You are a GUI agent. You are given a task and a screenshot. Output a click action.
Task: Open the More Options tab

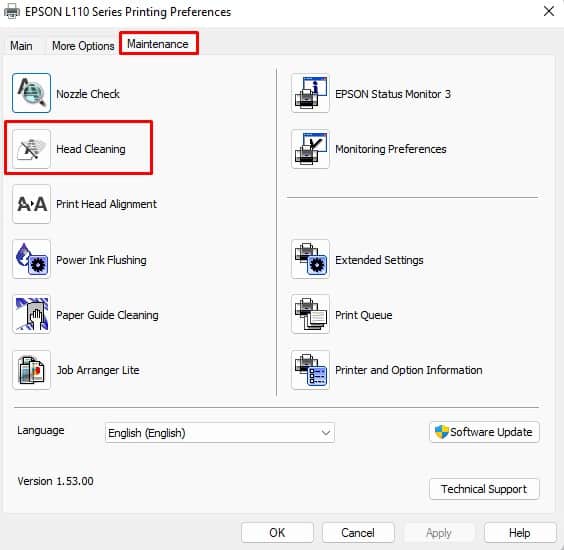click(x=83, y=46)
